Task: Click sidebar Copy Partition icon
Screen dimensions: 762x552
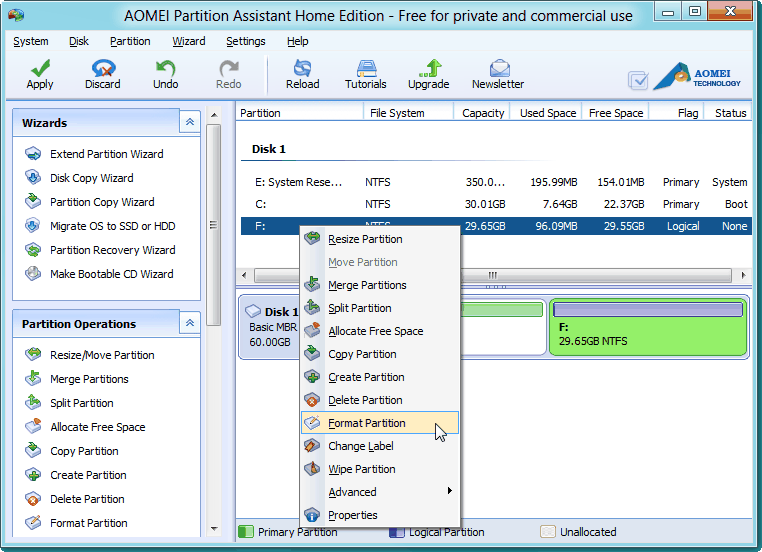Action: [33, 450]
